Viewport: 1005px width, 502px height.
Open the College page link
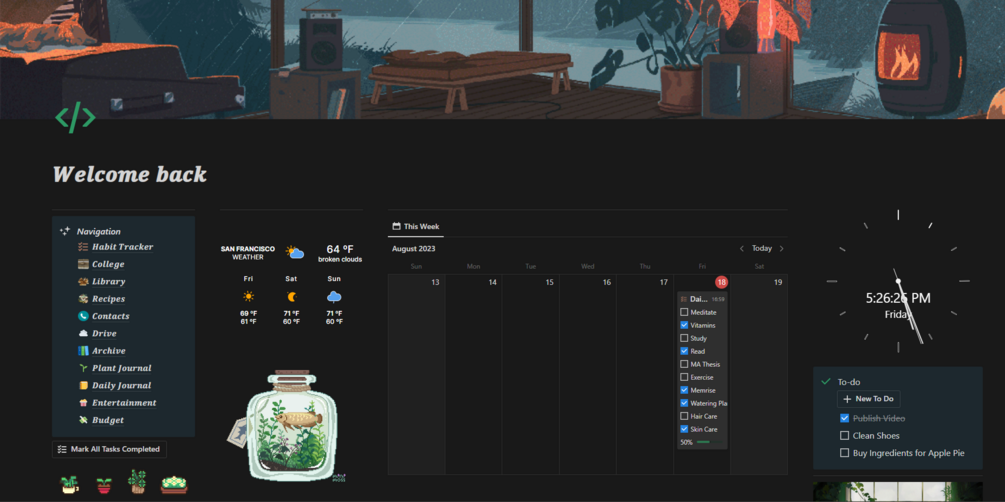click(x=108, y=264)
